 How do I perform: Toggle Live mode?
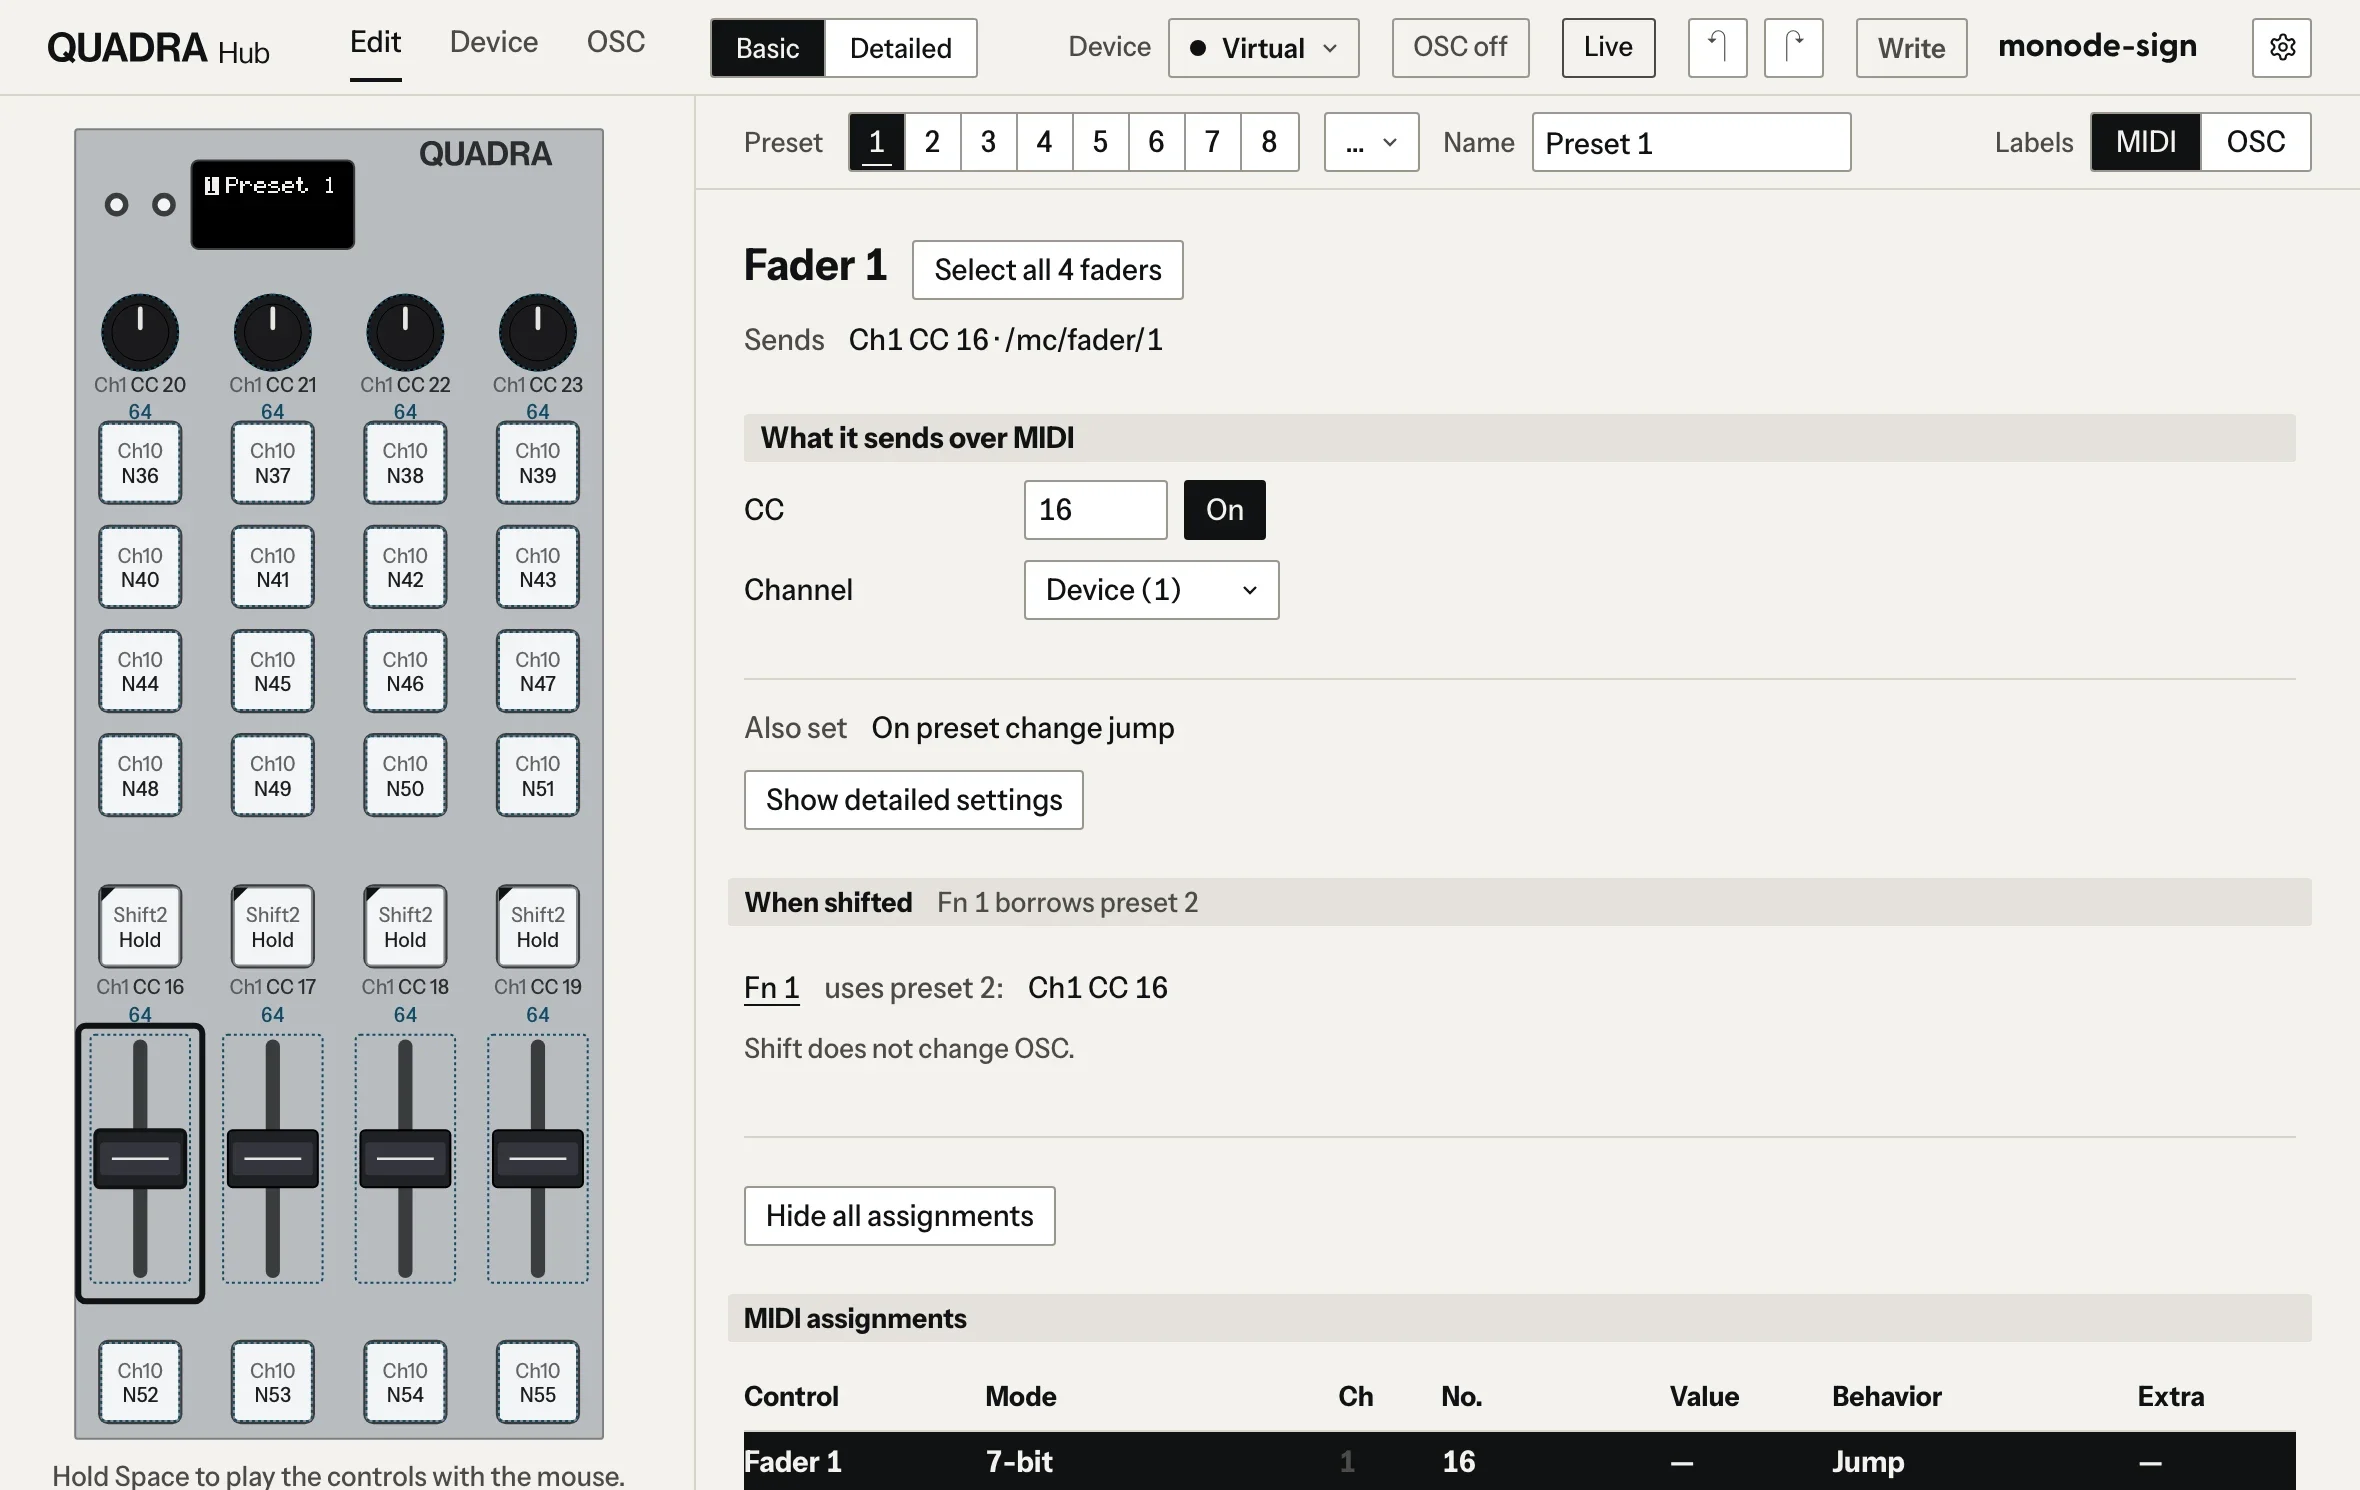tap(1608, 47)
